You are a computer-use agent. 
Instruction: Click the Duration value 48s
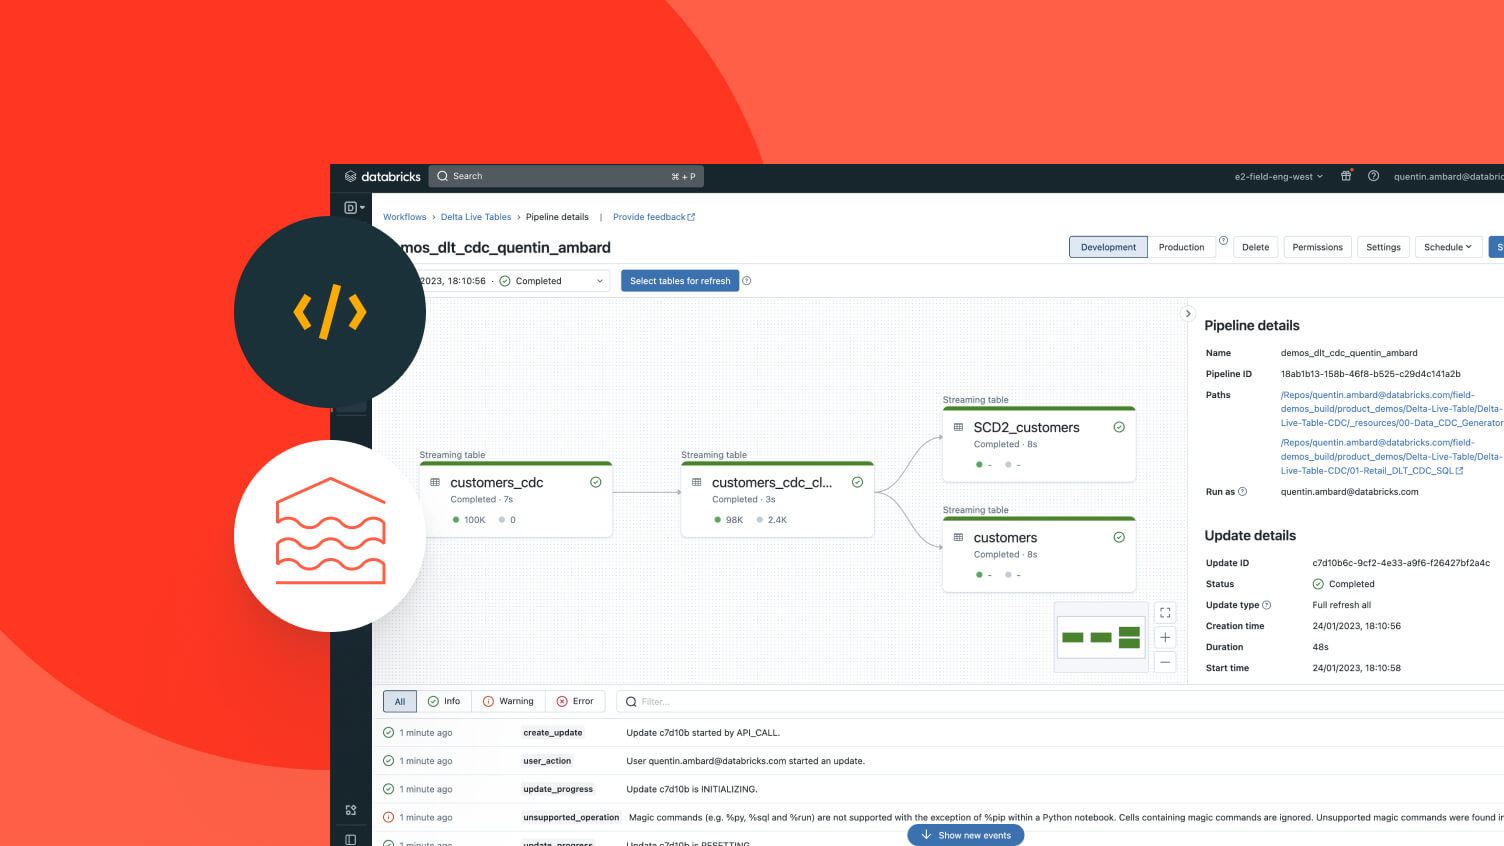[x=1320, y=647]
